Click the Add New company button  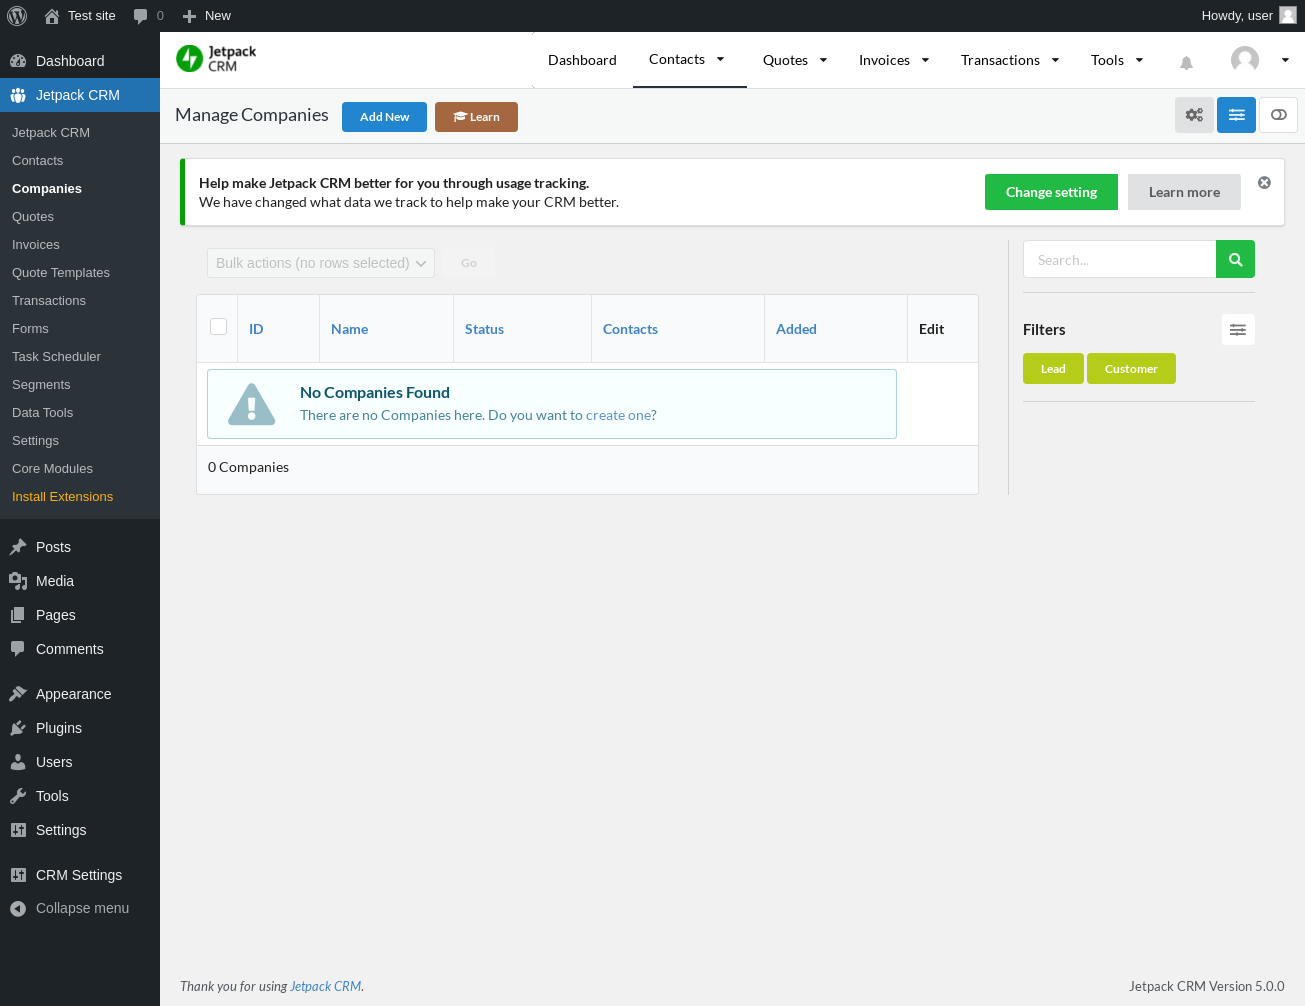384,117
